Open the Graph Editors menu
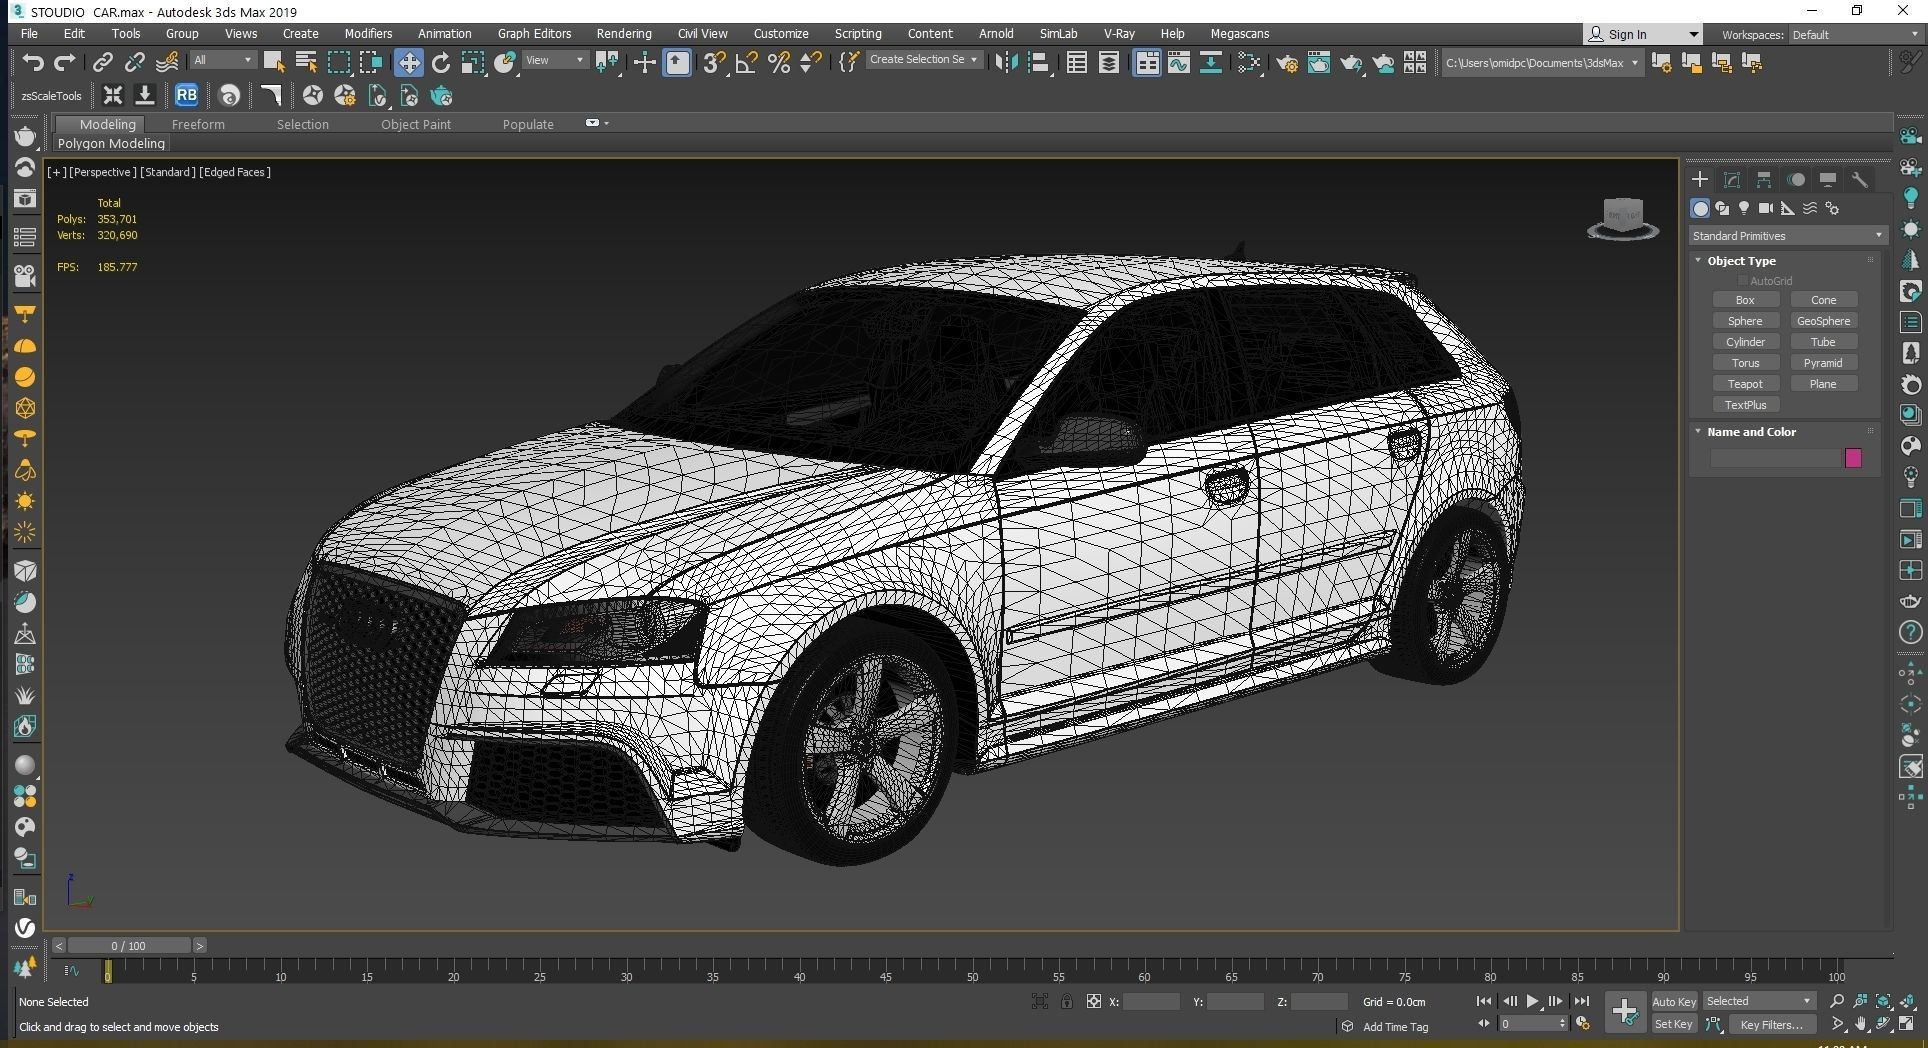 click(x=534, y=33)
